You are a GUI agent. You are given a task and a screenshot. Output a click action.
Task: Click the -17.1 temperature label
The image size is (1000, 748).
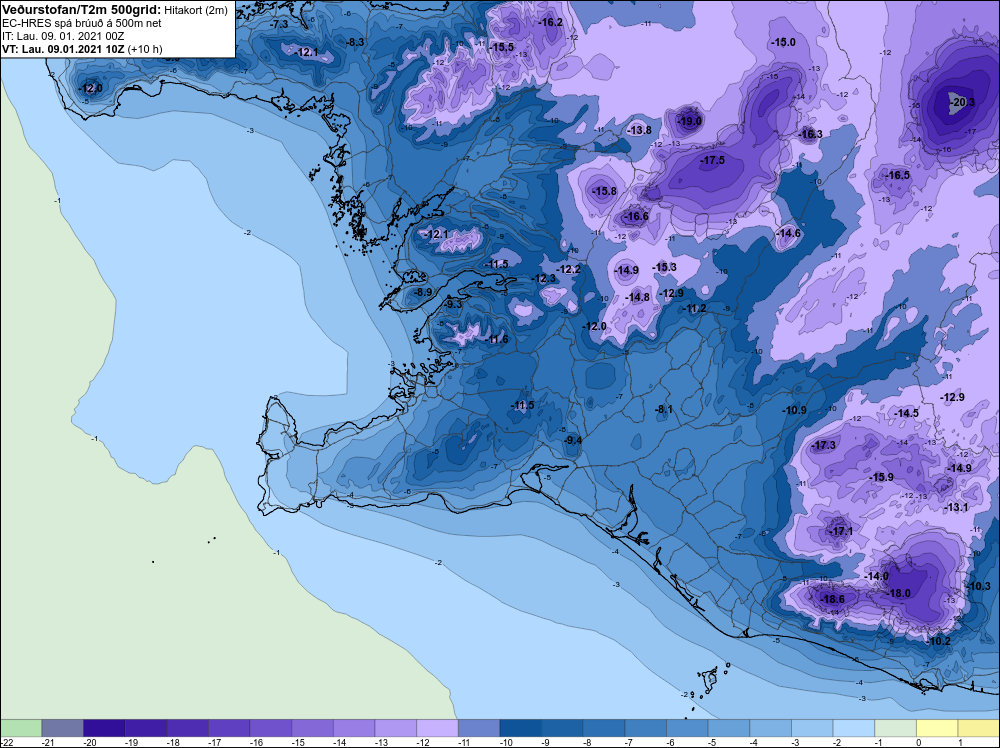click(840, 531)
